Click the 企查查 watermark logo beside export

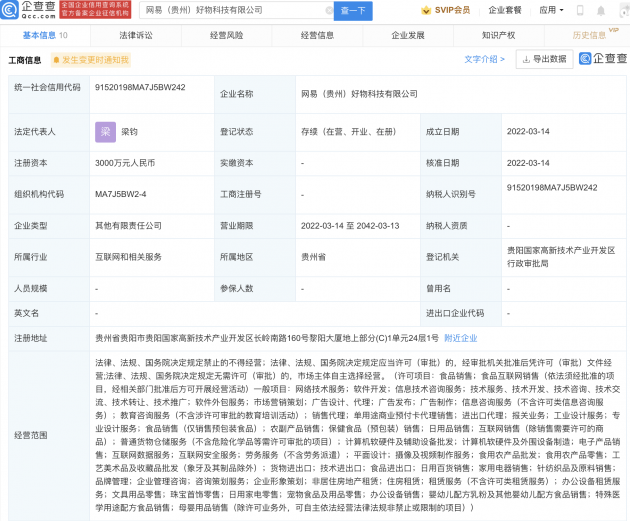point(603,59)
